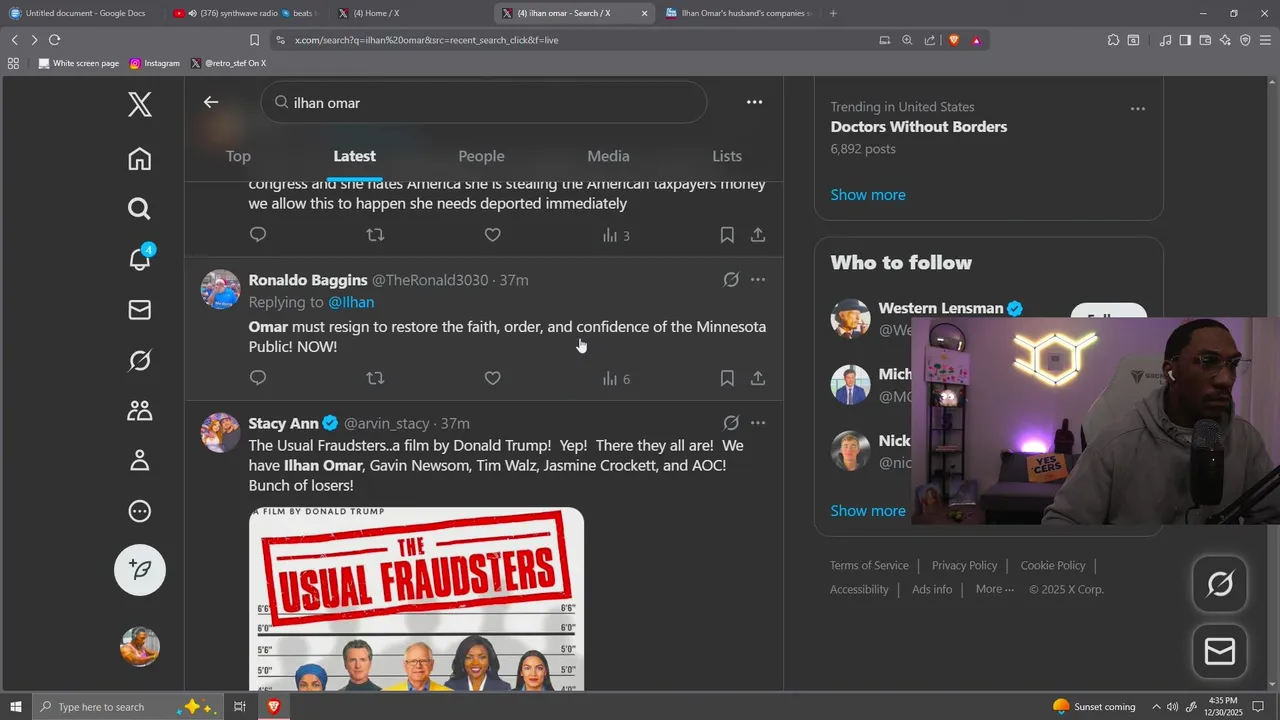1280x720 pixels.
Task: Open search options three-dot menu
Action: 754,102
